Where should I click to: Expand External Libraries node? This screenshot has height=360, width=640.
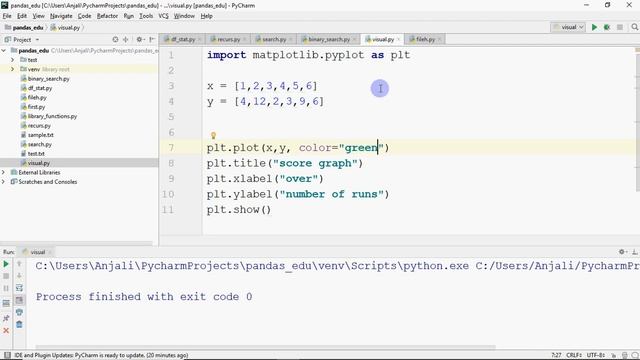click(x=4, y=173)
